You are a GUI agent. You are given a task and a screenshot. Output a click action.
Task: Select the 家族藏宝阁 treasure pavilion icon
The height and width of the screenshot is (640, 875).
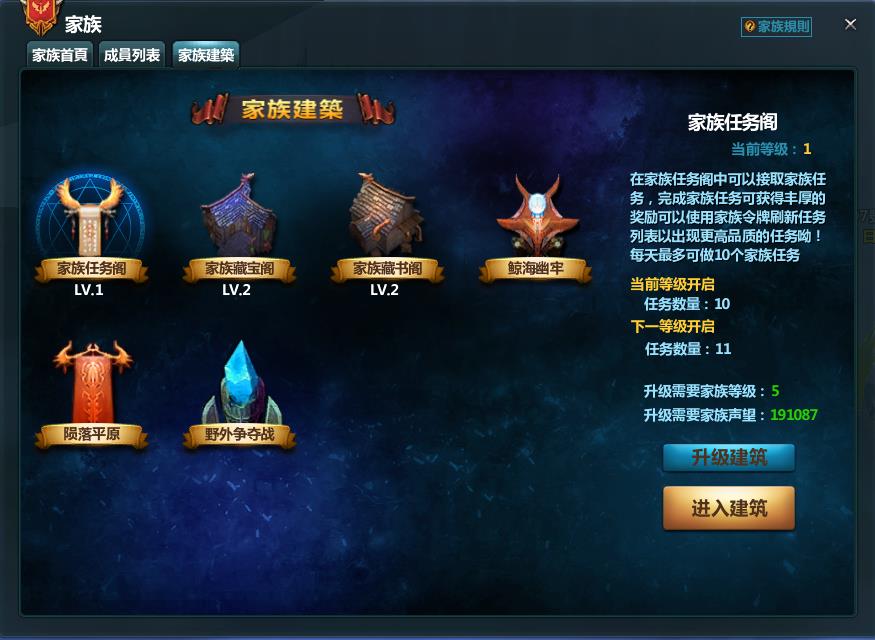pyautogui.click(x=239, y=216)
